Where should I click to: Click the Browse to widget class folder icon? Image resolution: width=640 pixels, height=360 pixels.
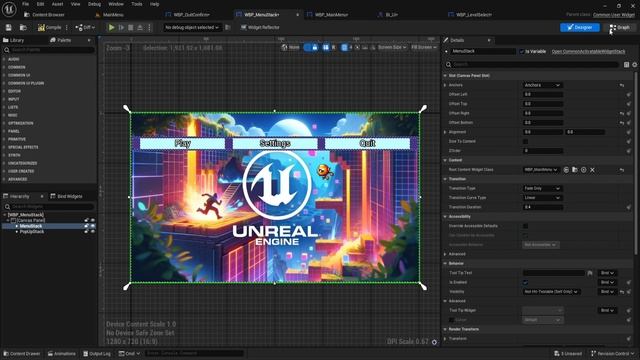[575, 170]
